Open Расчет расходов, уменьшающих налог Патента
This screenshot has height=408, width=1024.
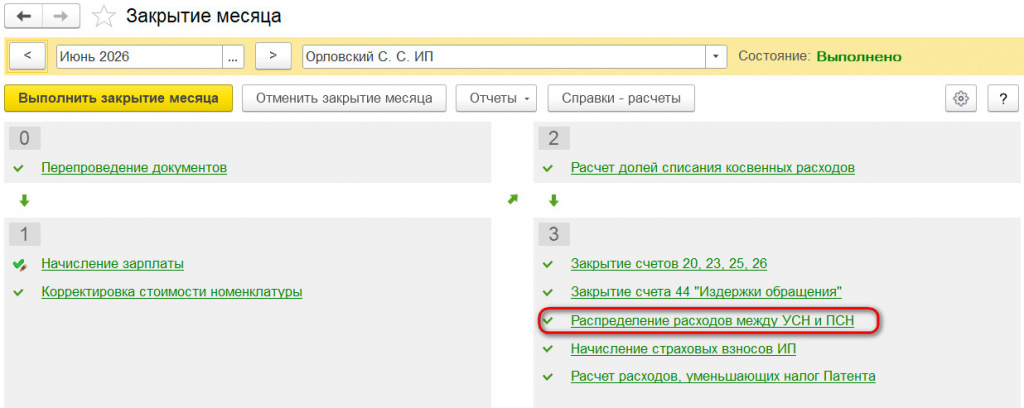723,377
